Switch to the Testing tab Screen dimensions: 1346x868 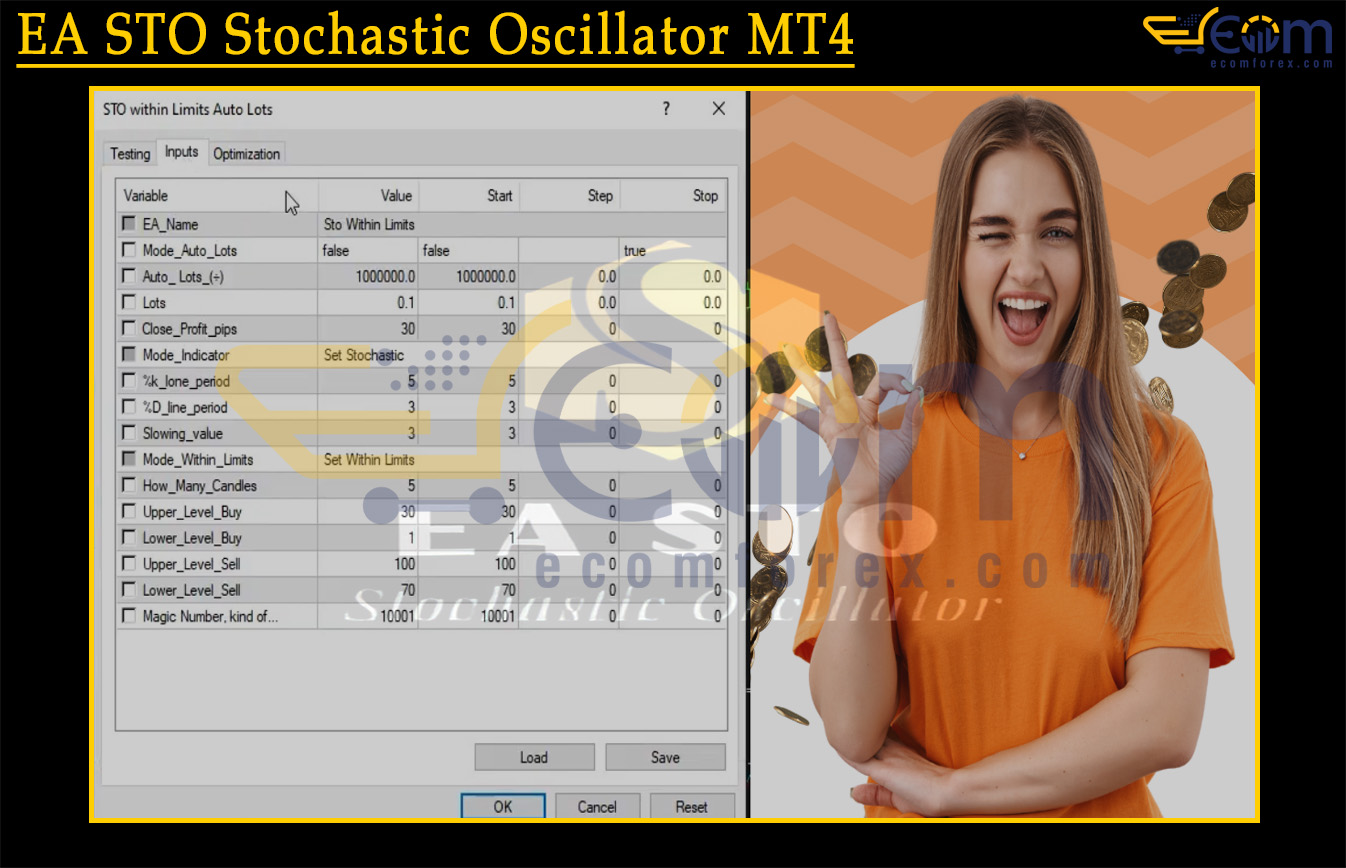[130, 154]
